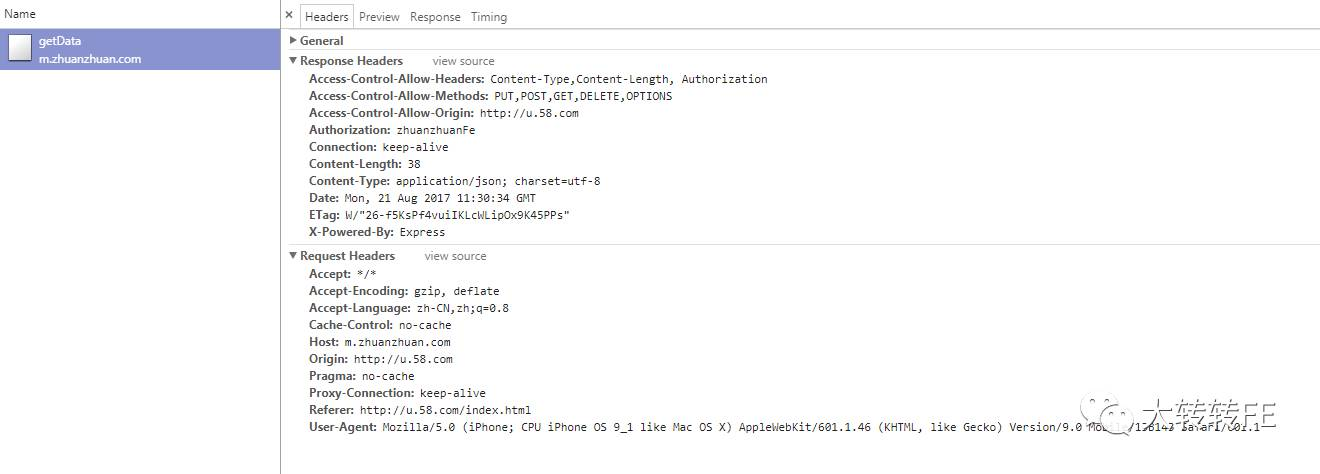The height and width of the screenshot is (474, 1320).
Task: Switch to the Preview tab
Action: click(x=379, y=17)
